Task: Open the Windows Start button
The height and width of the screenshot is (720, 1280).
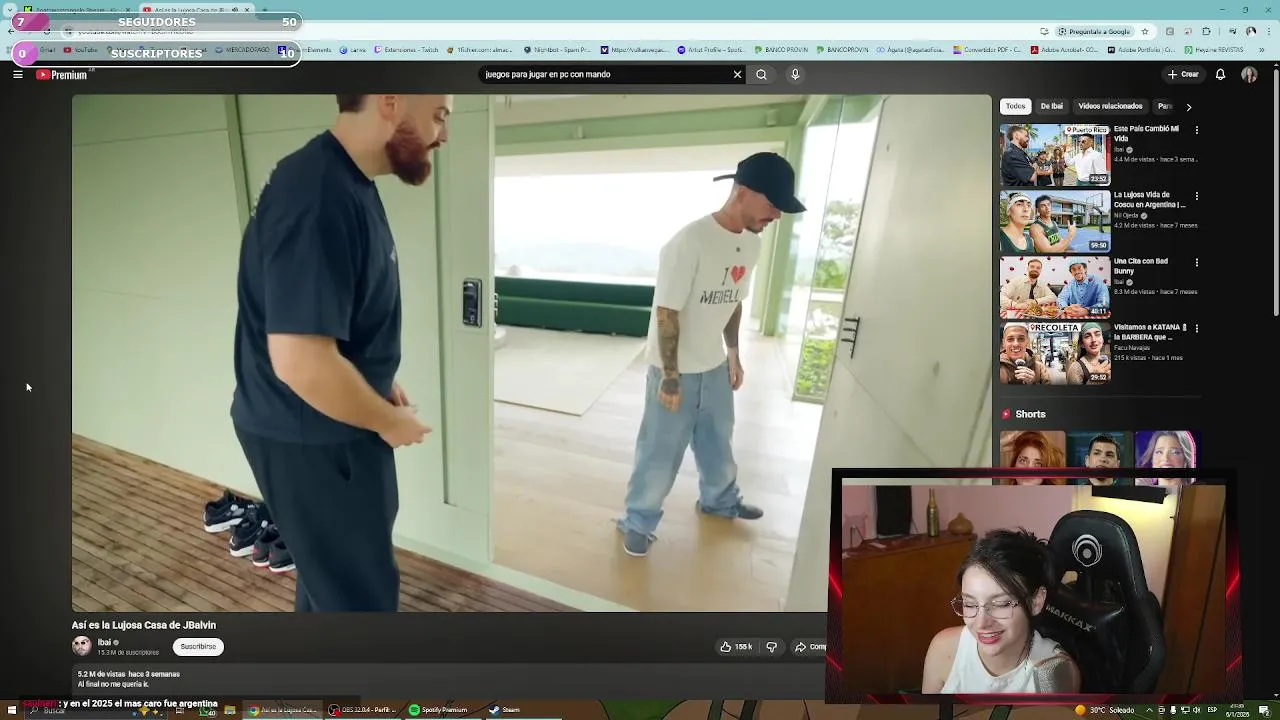Action: [x=12, y=710]
